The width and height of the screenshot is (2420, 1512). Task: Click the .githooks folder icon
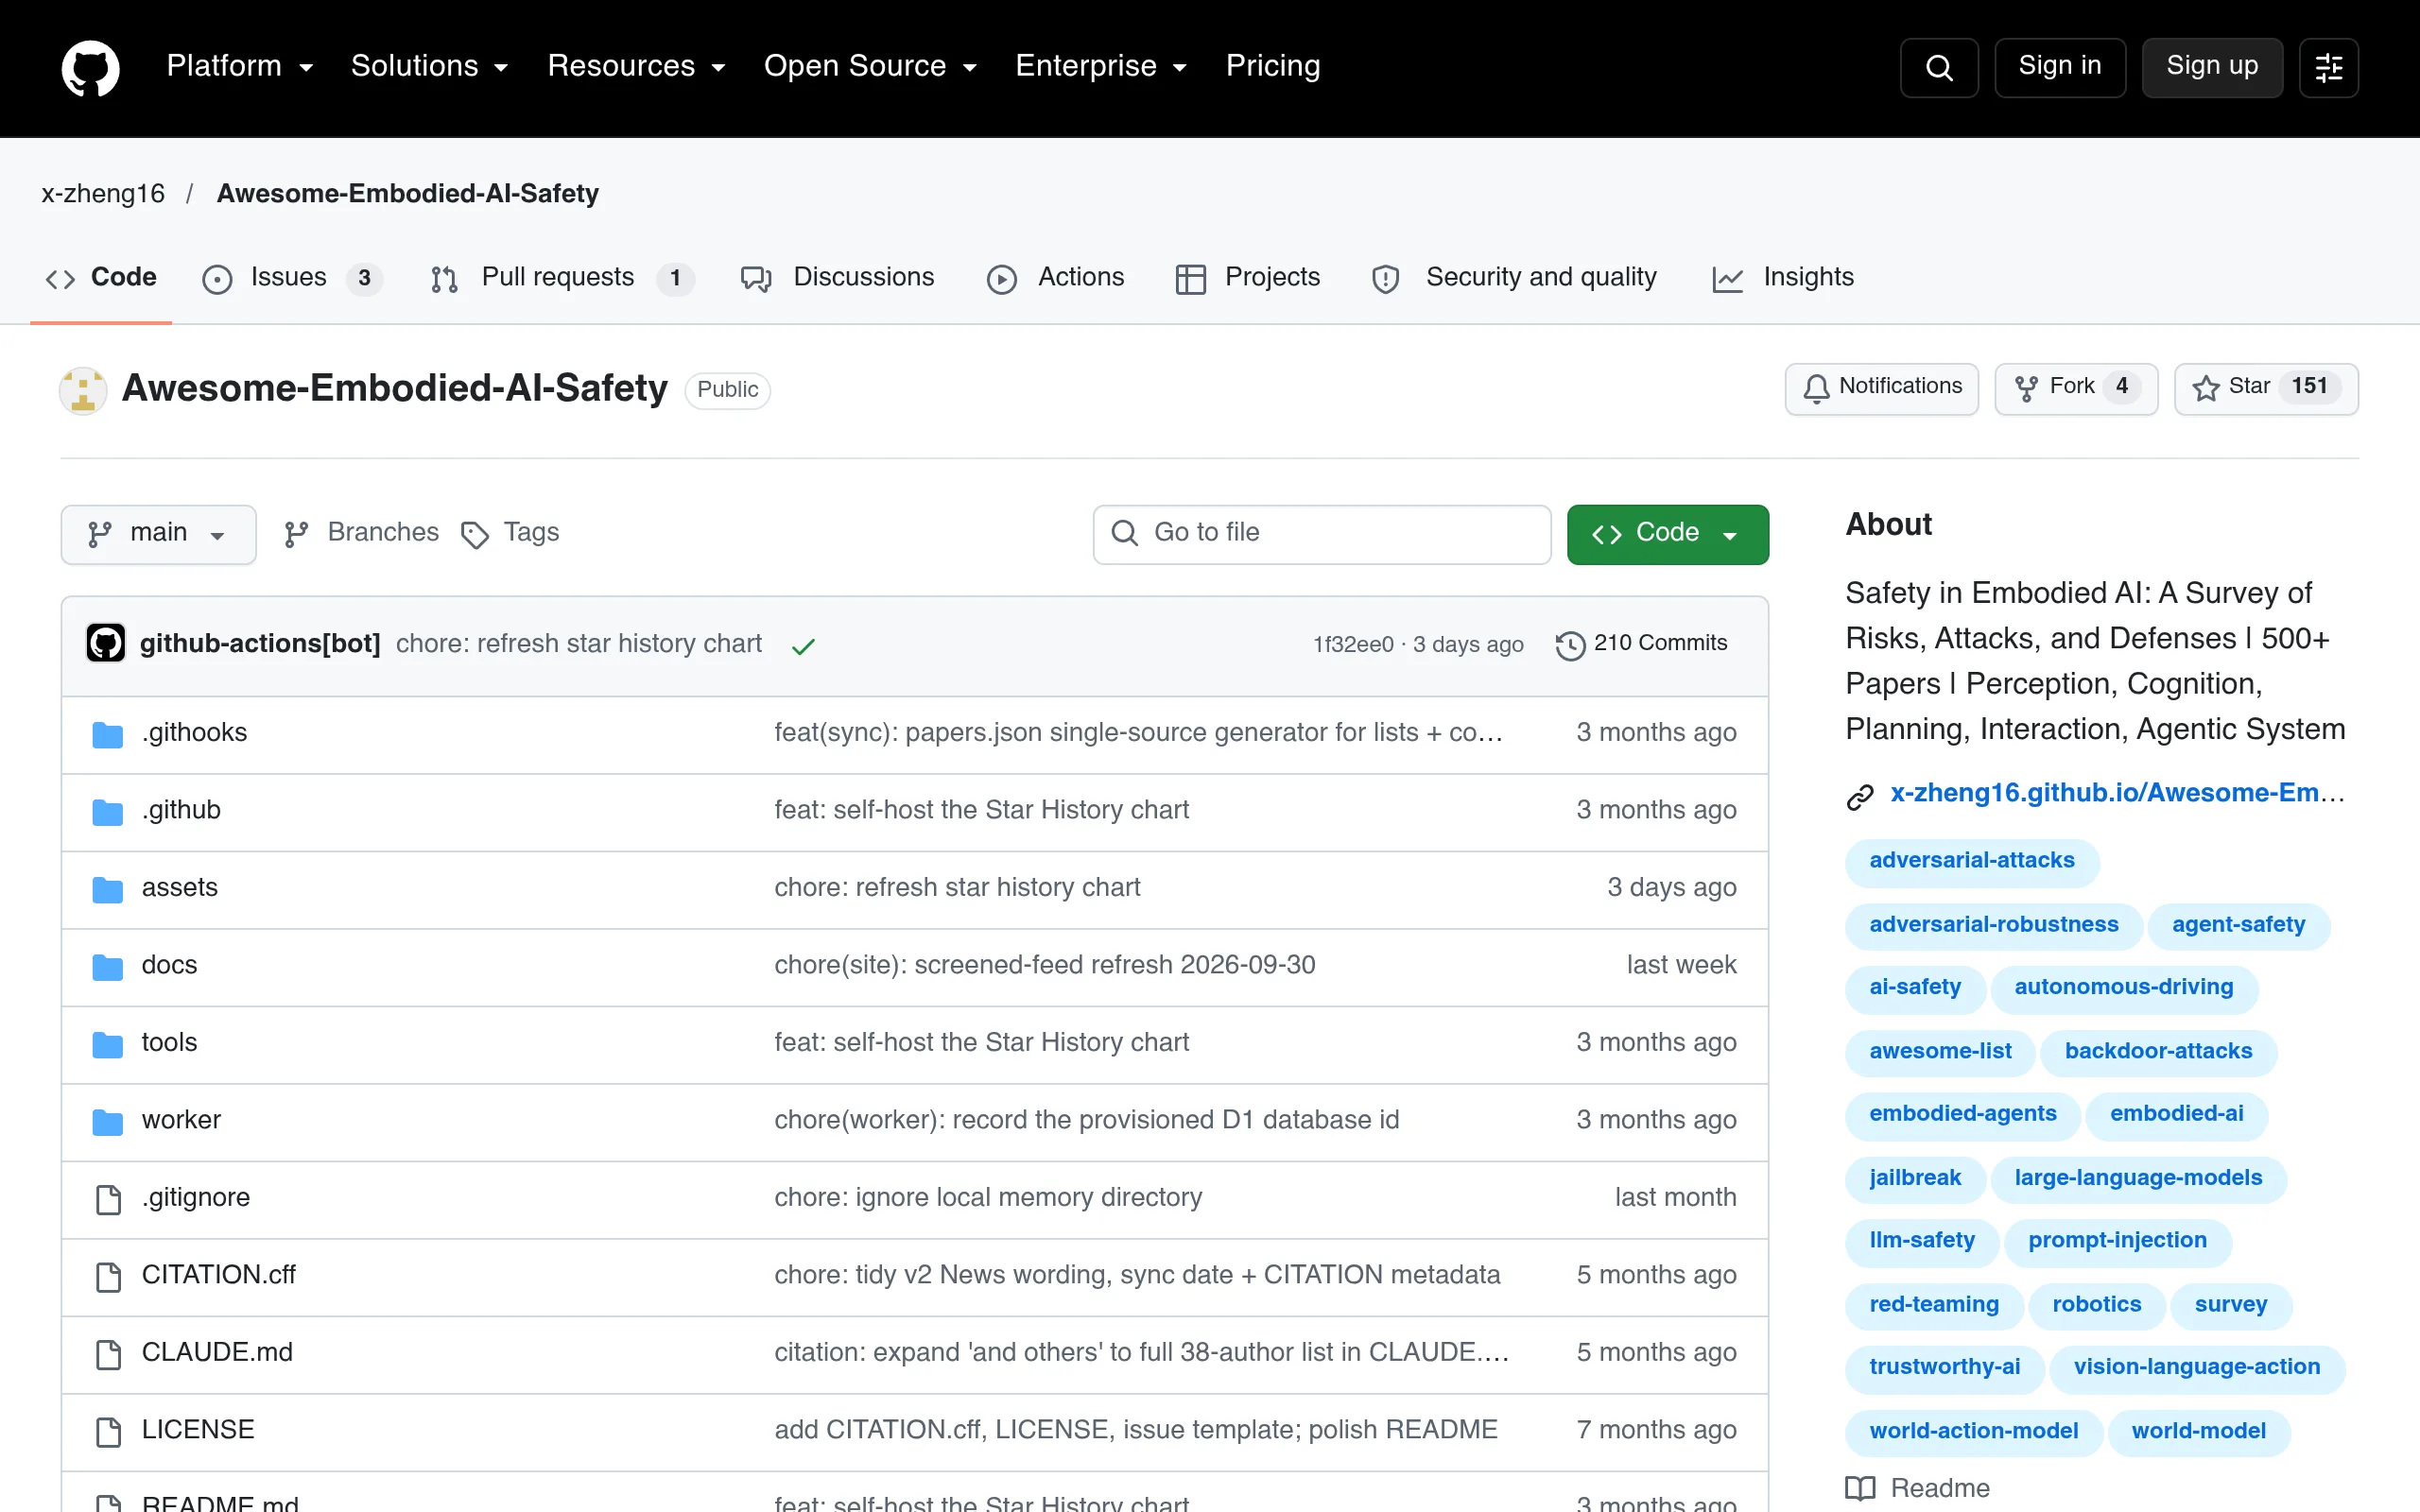point(107,734)
